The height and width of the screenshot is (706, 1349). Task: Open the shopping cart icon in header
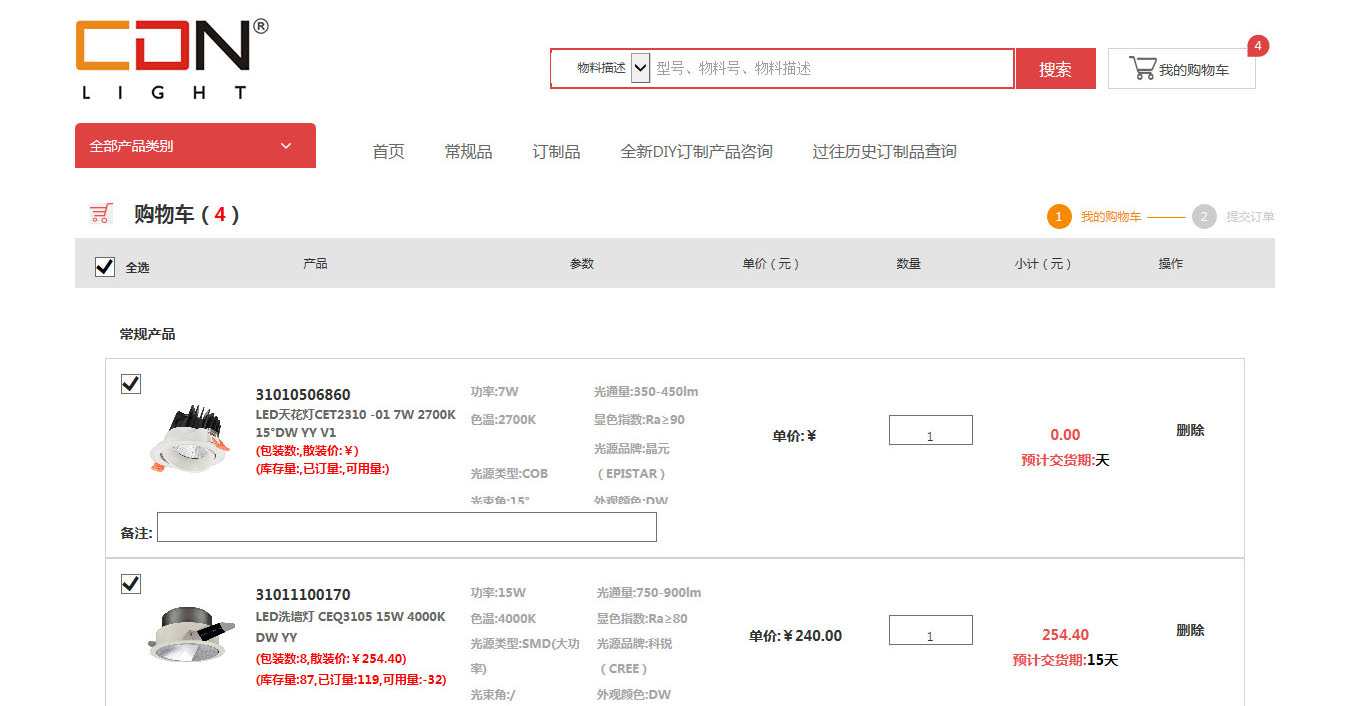[x=1142, y=69]
